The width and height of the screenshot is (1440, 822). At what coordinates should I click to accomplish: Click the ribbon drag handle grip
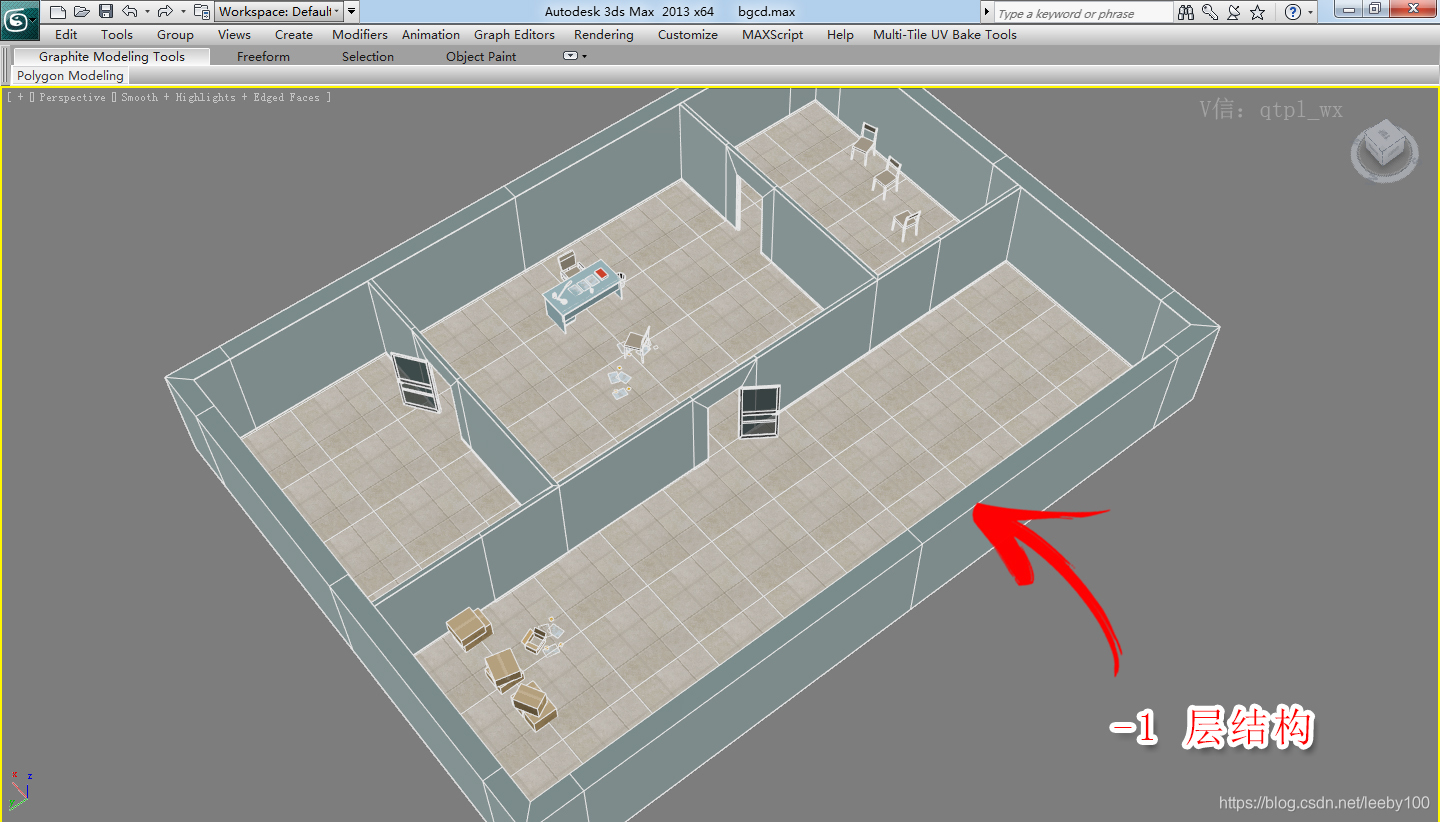point(6,66)
